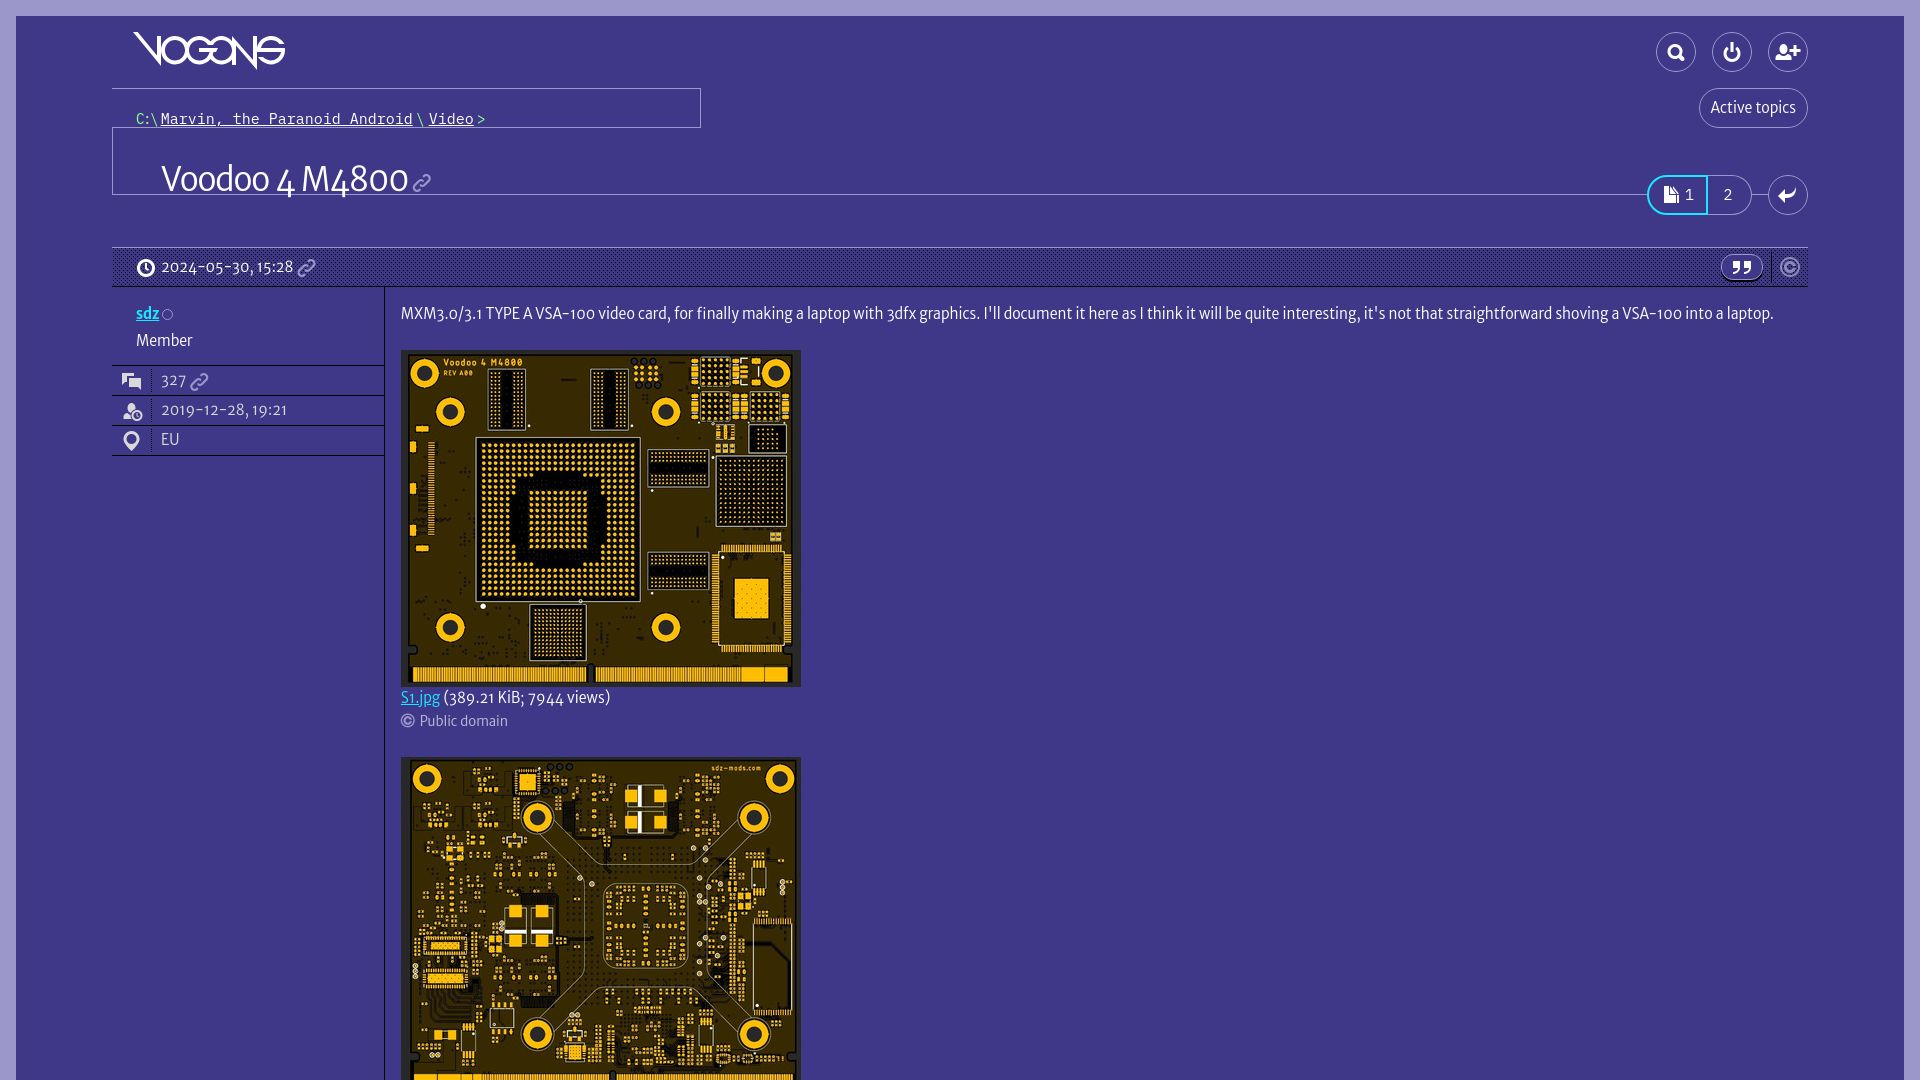Click link icon next to 327 posts

200,382
